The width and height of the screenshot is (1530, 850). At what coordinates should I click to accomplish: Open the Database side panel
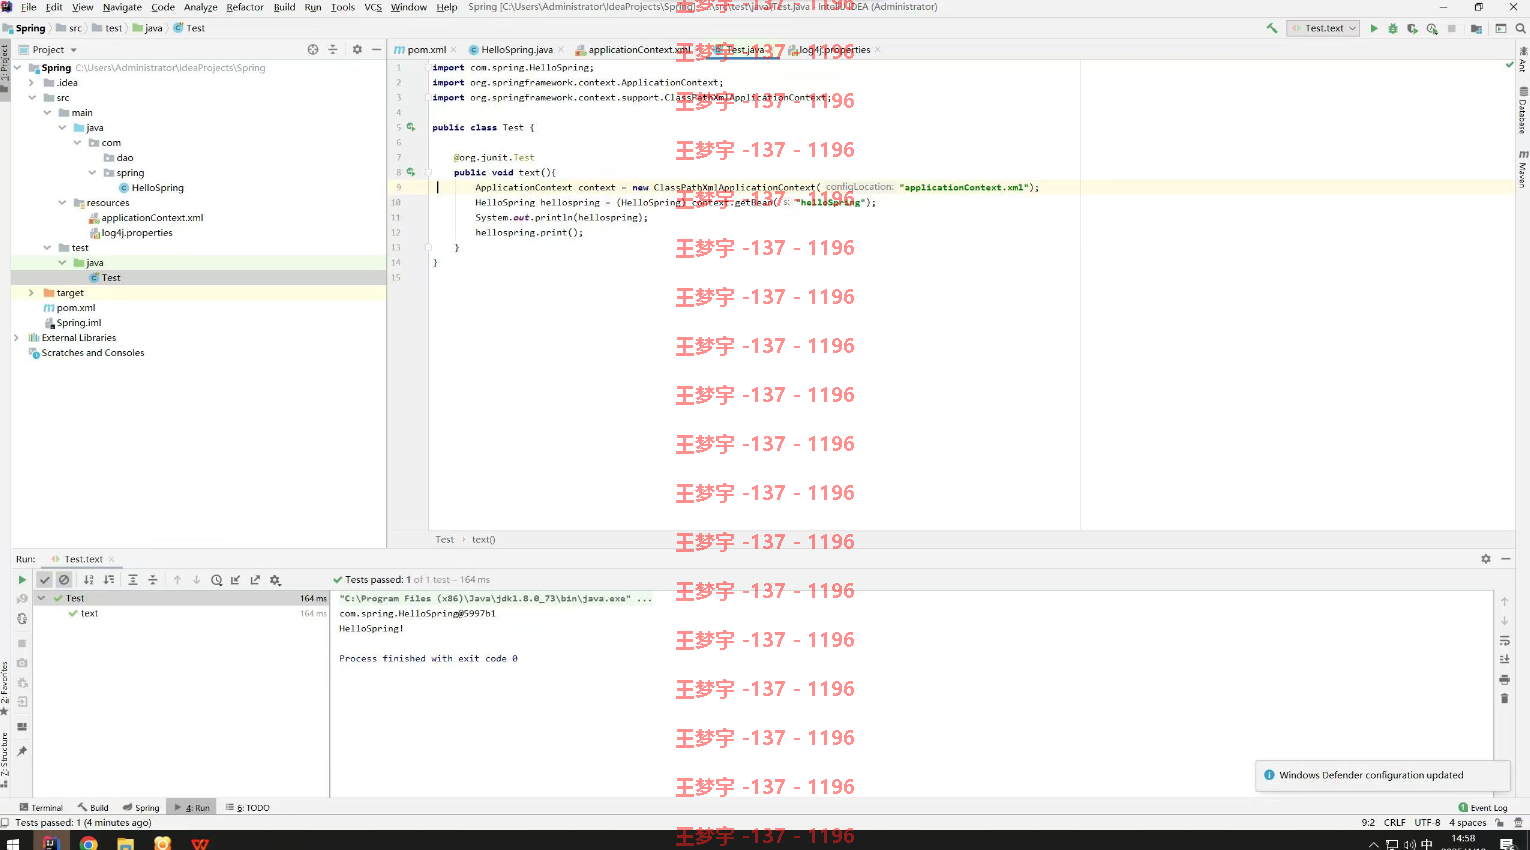pos(1523,111)
